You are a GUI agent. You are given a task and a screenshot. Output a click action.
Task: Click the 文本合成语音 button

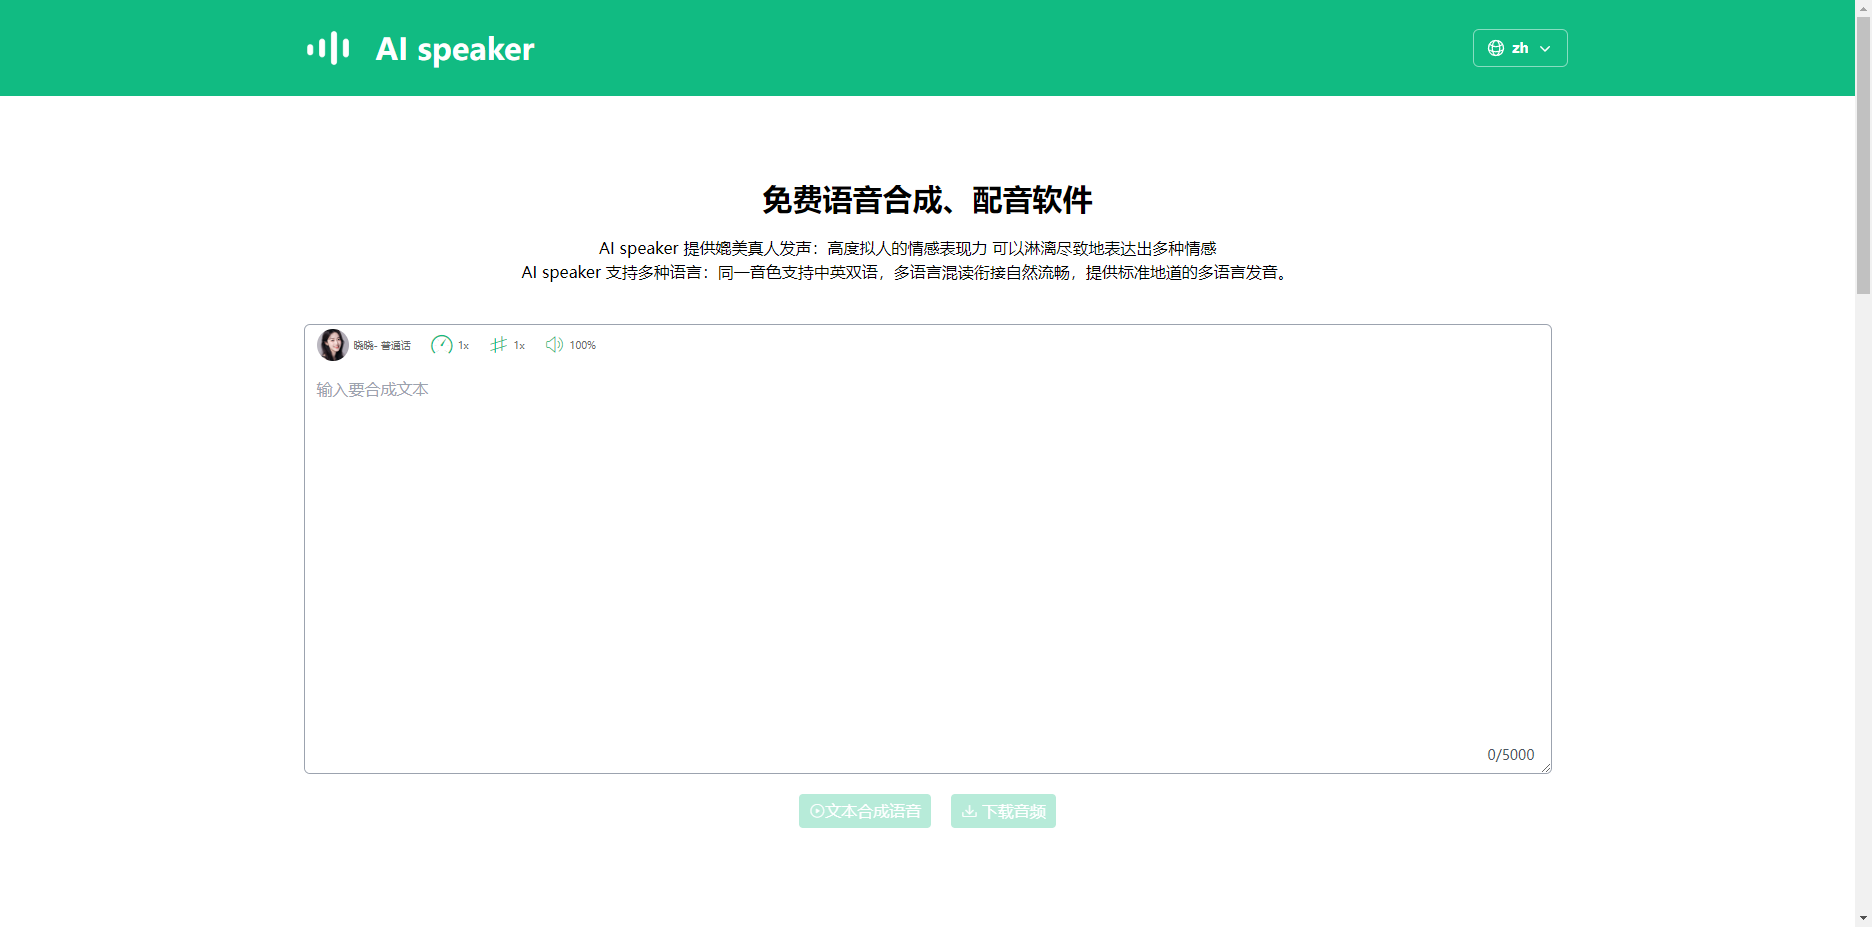pyautogui.click(x=865, y=811)
